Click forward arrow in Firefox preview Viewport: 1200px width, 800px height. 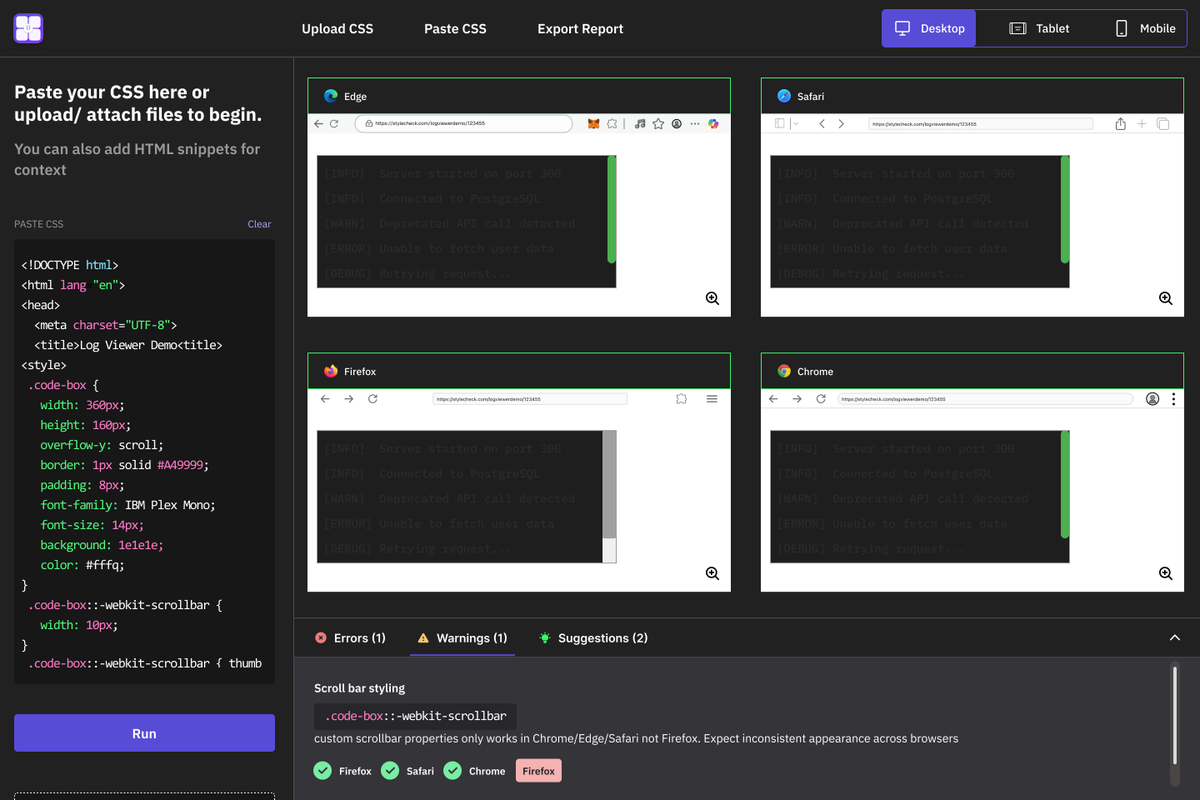tap(349, 399)
